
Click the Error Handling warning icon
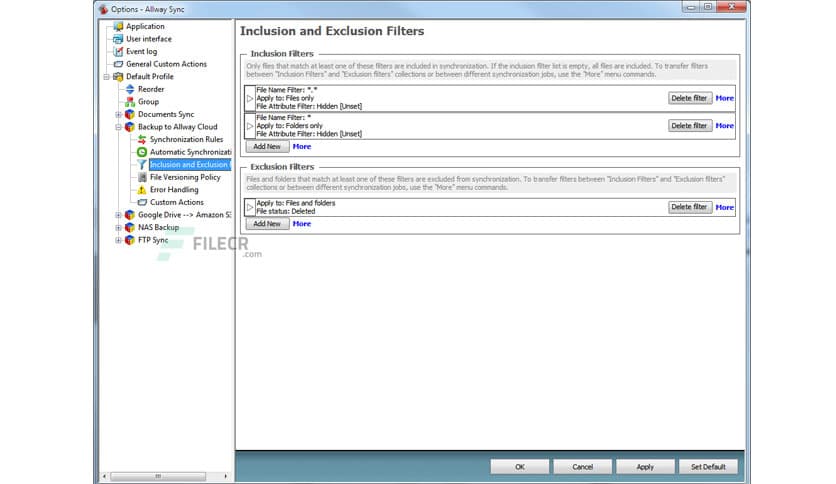click(x=142, y=190)
